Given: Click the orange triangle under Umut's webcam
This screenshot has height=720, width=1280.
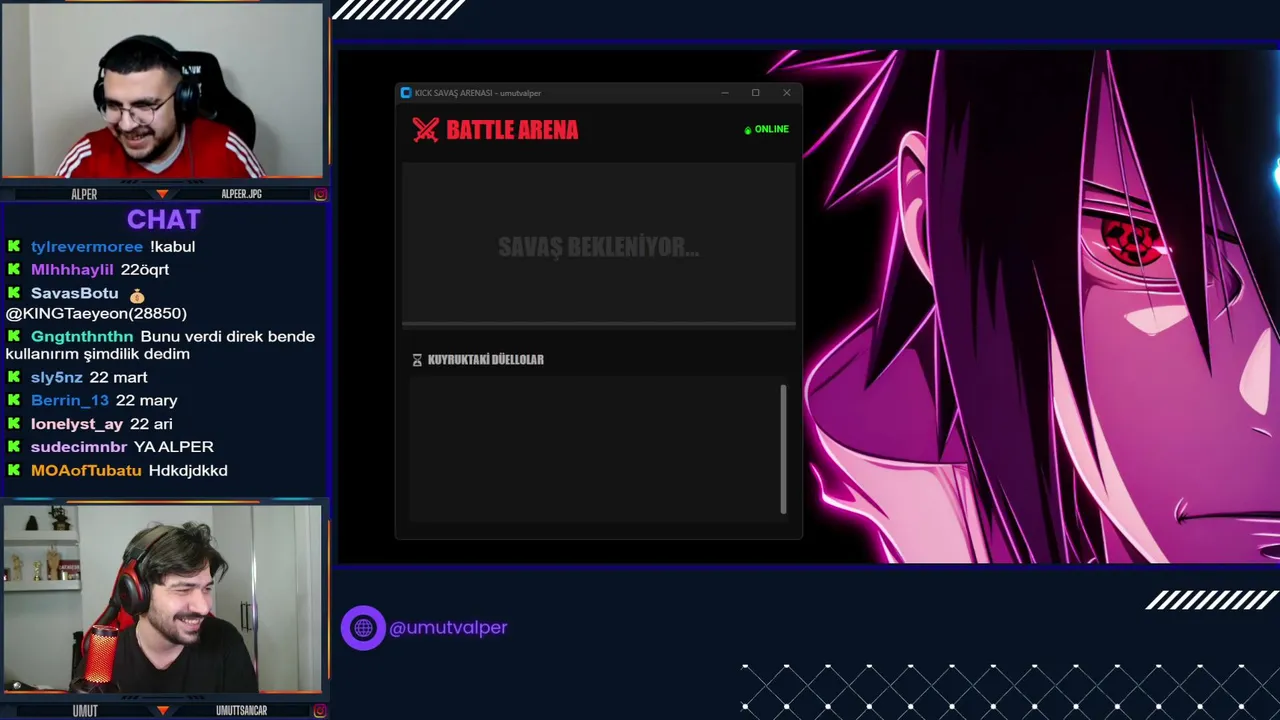Looking at the screenshot, I should 163,711.
